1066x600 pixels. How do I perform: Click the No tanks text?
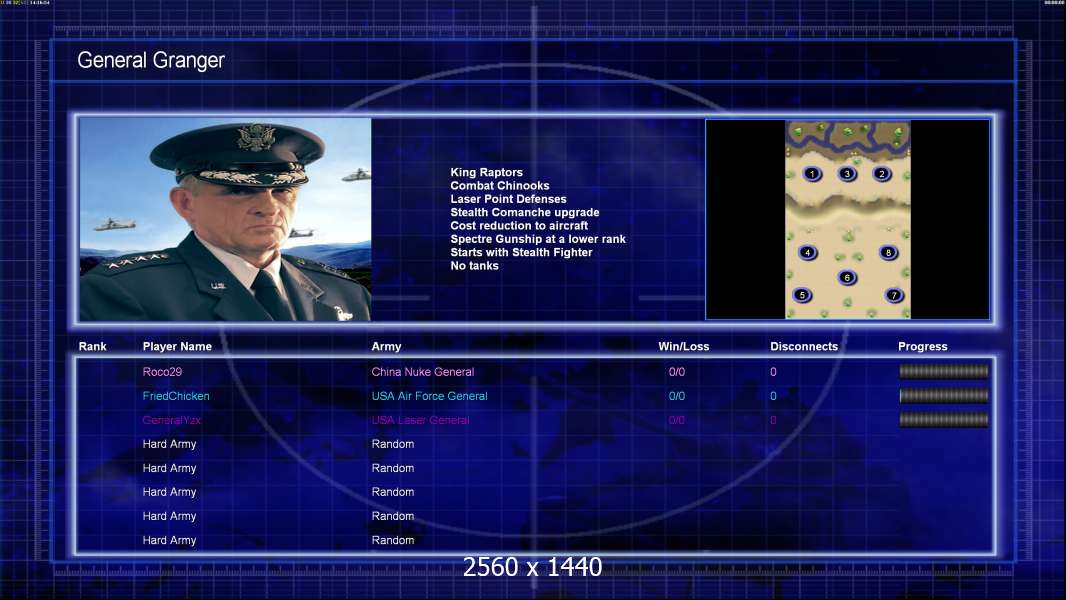[474, 266]
